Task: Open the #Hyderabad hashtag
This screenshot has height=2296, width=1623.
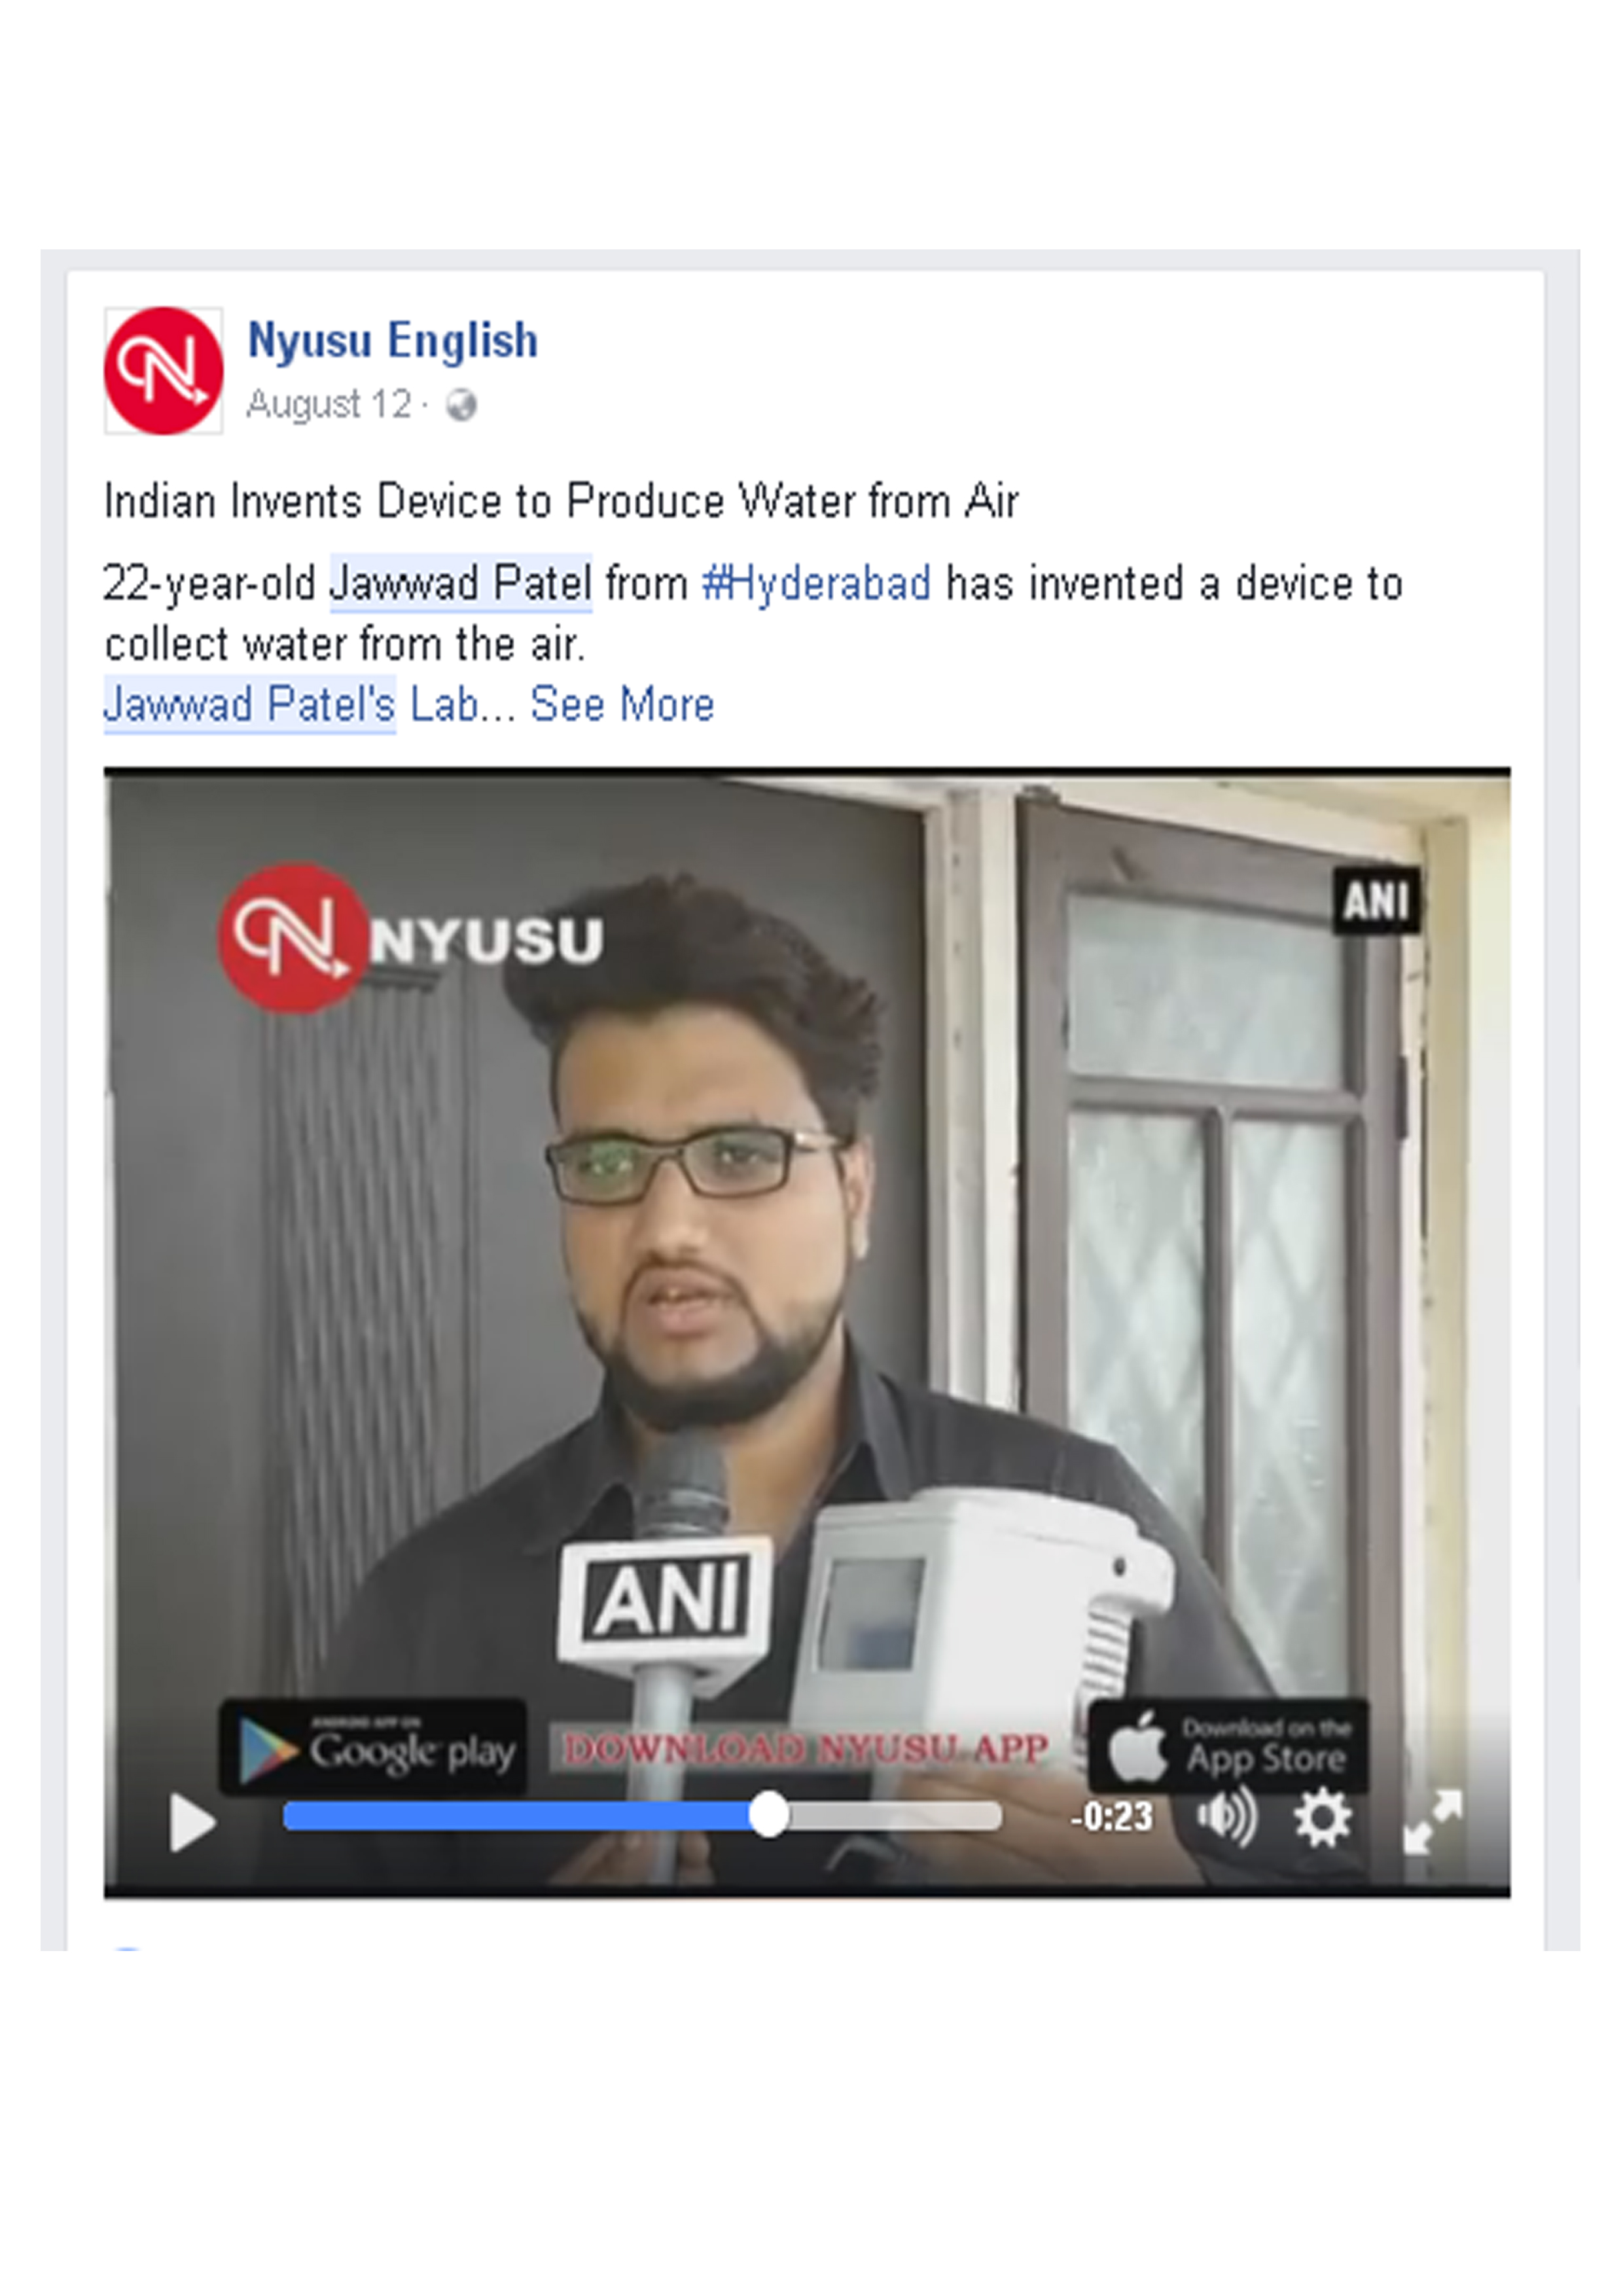Action: [816, 583]
